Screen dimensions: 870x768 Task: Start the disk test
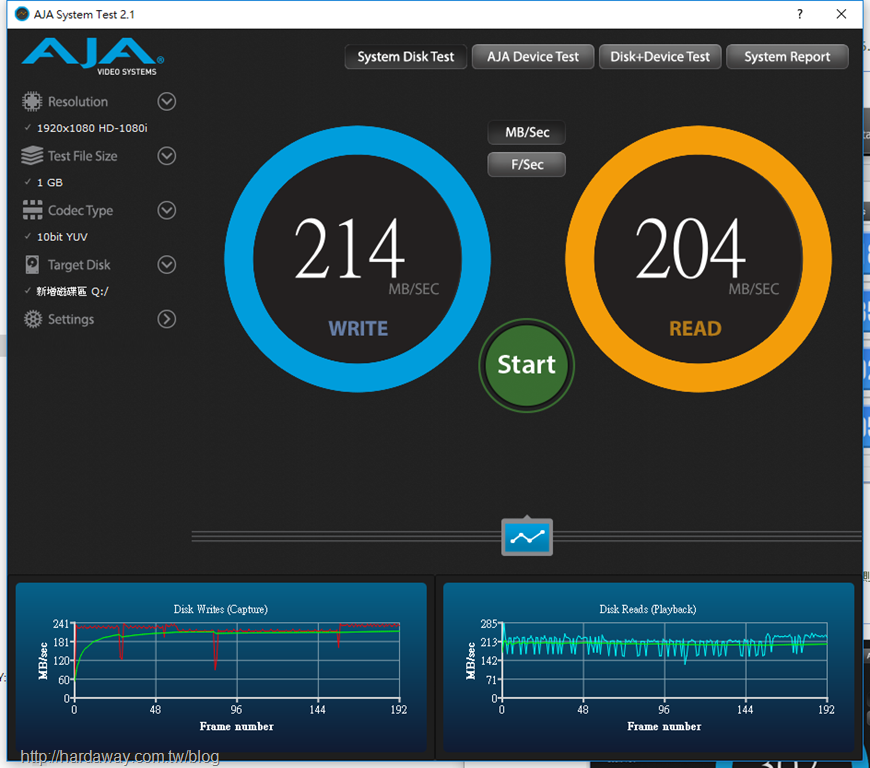(x=527, y=365)
